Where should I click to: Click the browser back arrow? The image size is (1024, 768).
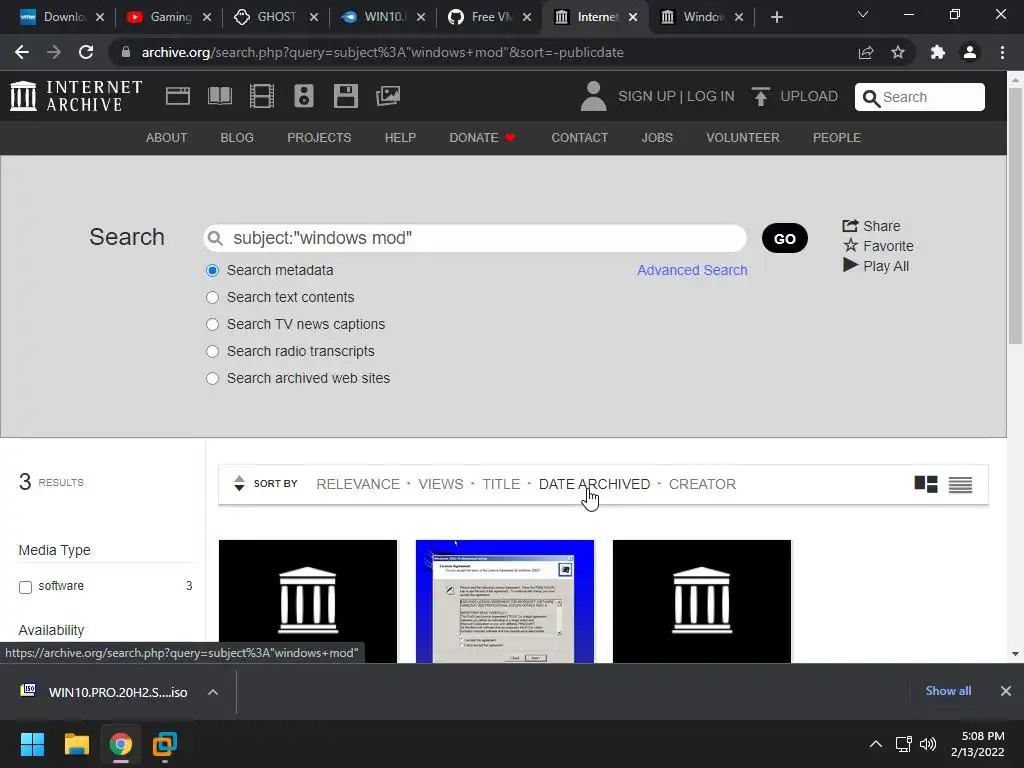(x=22, y=52)
